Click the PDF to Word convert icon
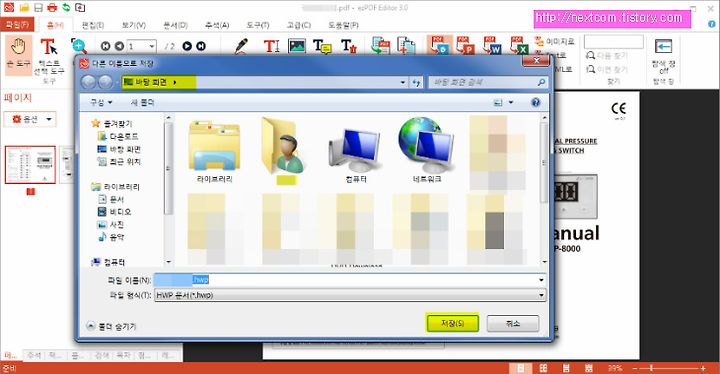 coord(492,45)
